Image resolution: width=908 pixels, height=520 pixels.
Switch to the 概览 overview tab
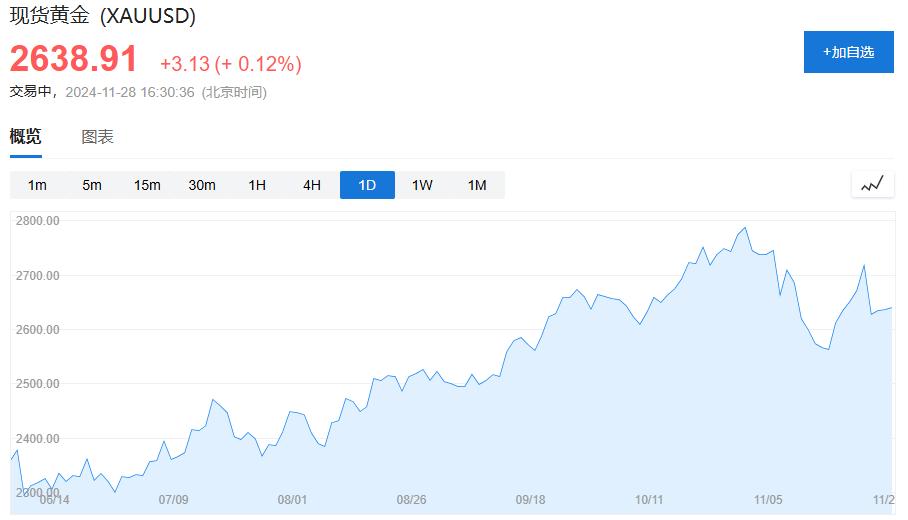pos(26,137)
